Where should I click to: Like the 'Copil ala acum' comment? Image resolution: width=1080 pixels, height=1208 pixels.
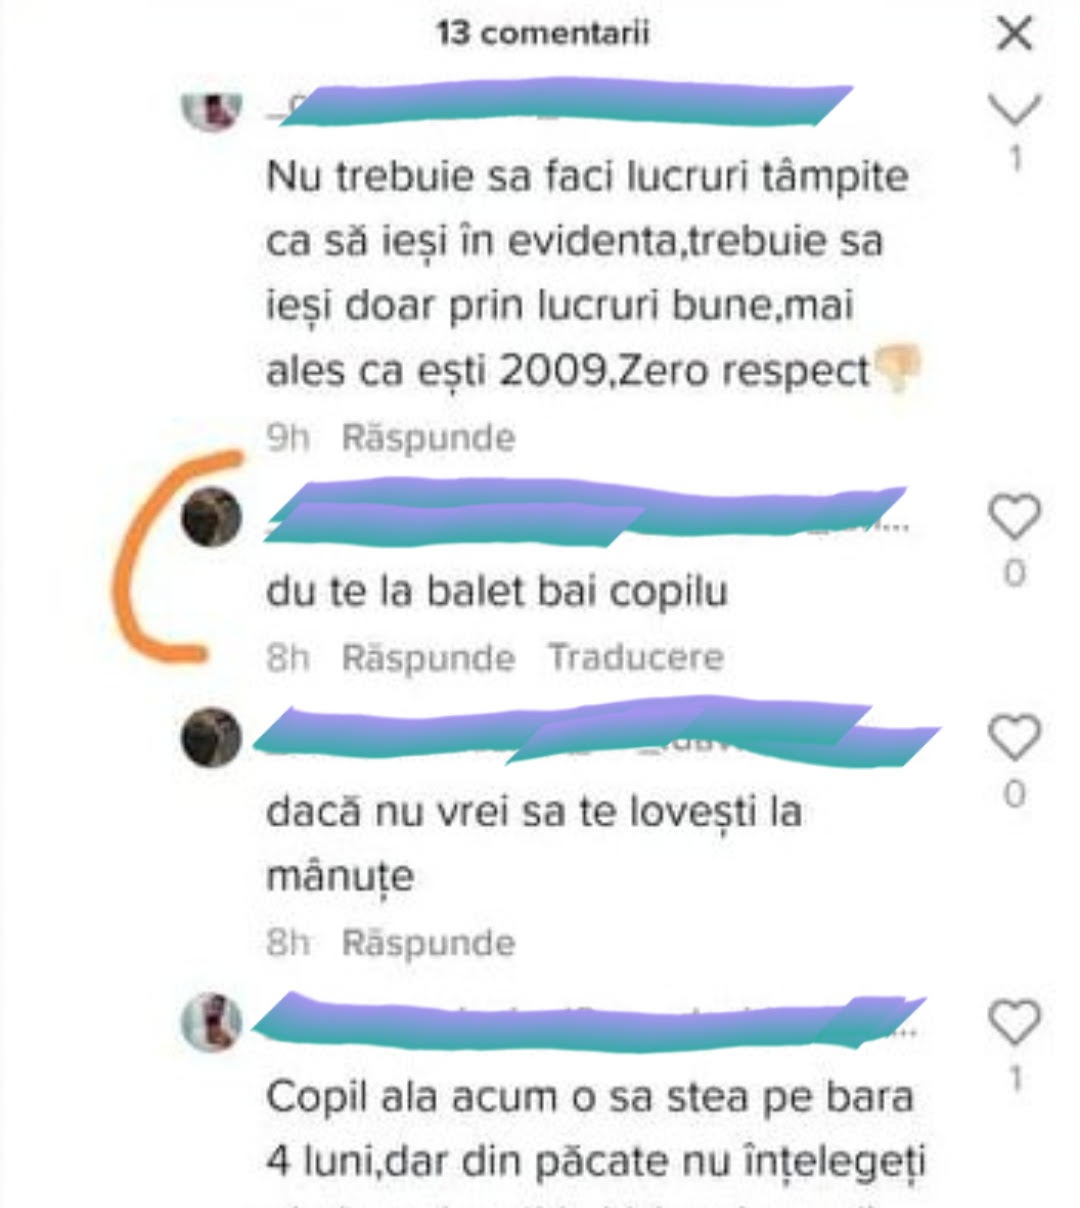[x=1014, y=1023]
